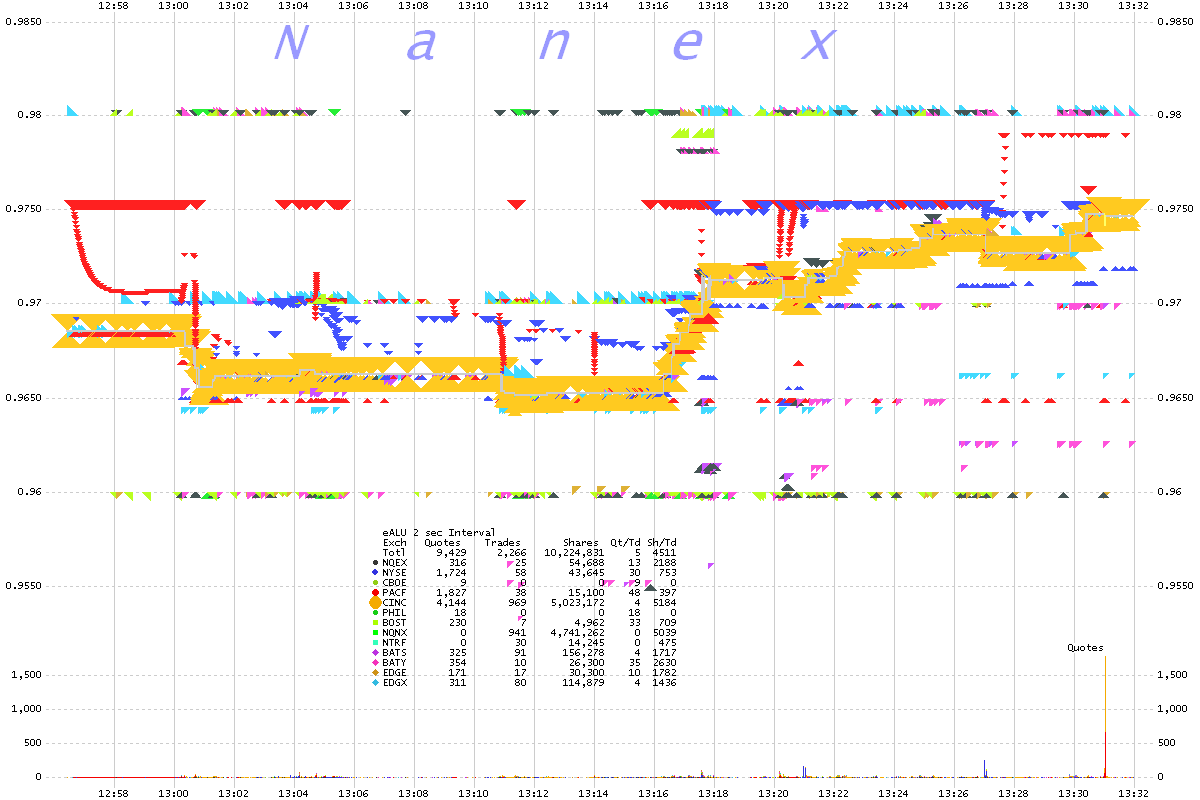Image resolution: width=1200 pixels, height=800 pixels.
Task: Select the 'NQNX' exchange label
Action: click(395, 633)
